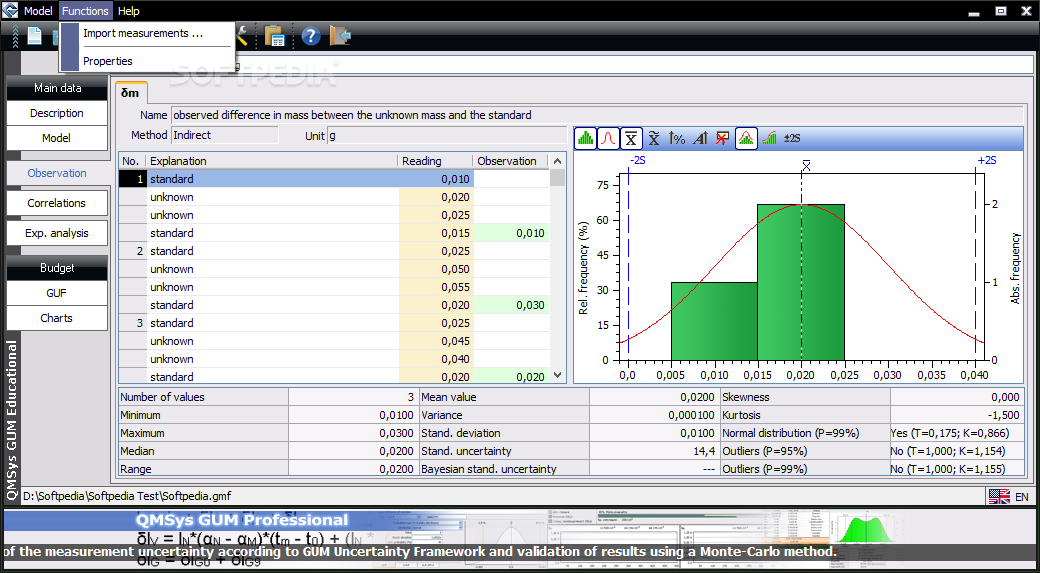Image resolution: width=1040 pixels, height=573 pixels.
Task: Click the Unit field showing g
Action: click(x=448, y=135)
